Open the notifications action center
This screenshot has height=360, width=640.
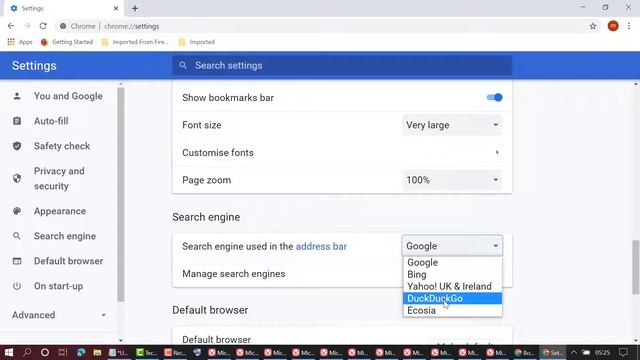tap(623, 352)
